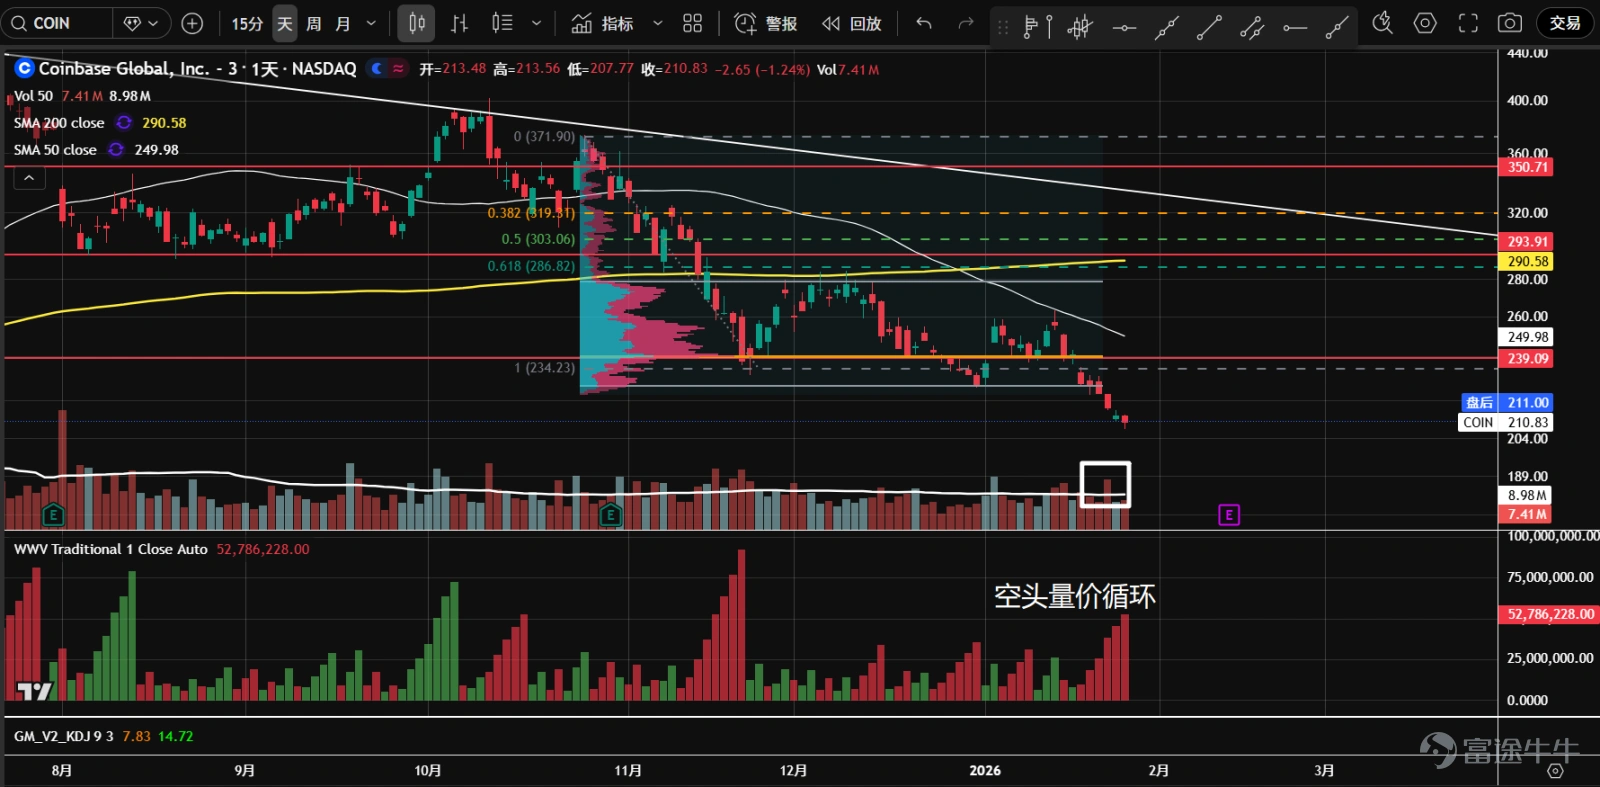
Task: Click the 249.98 SMA 50 price label
Action: click(1527, 337)
